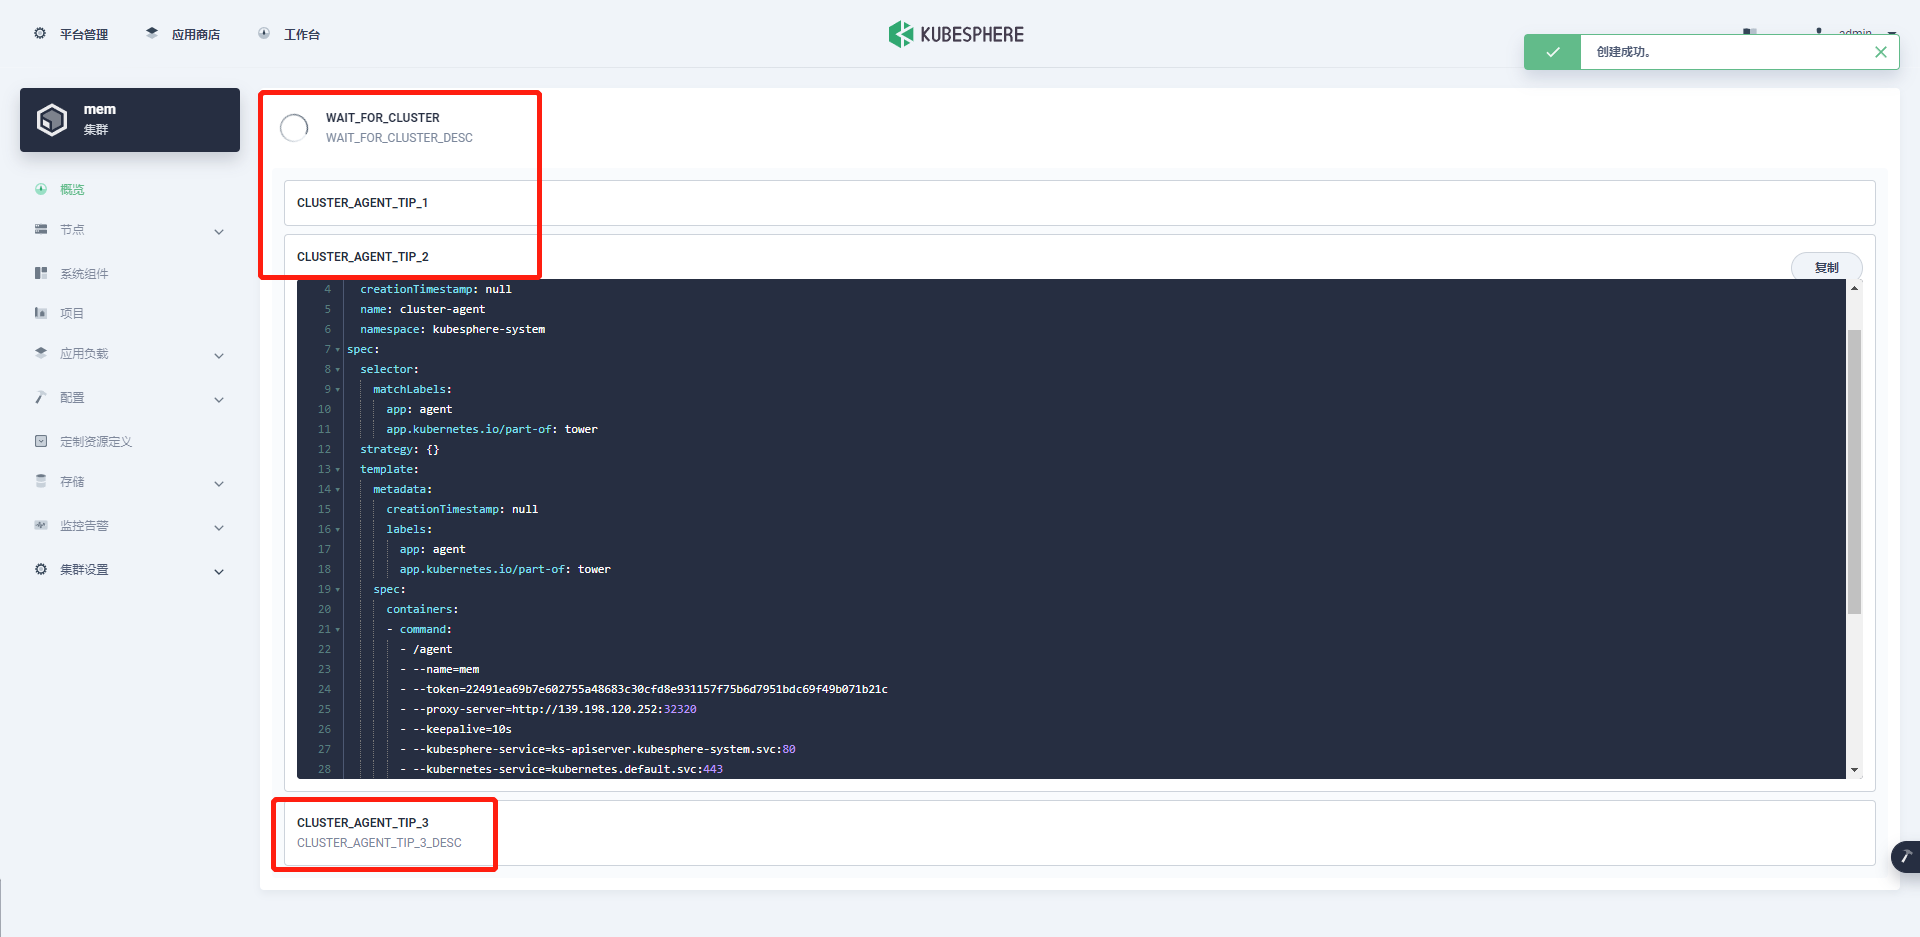Click the loading spinner beside WAIT_FOR_CLUSTER

point(294,128)
